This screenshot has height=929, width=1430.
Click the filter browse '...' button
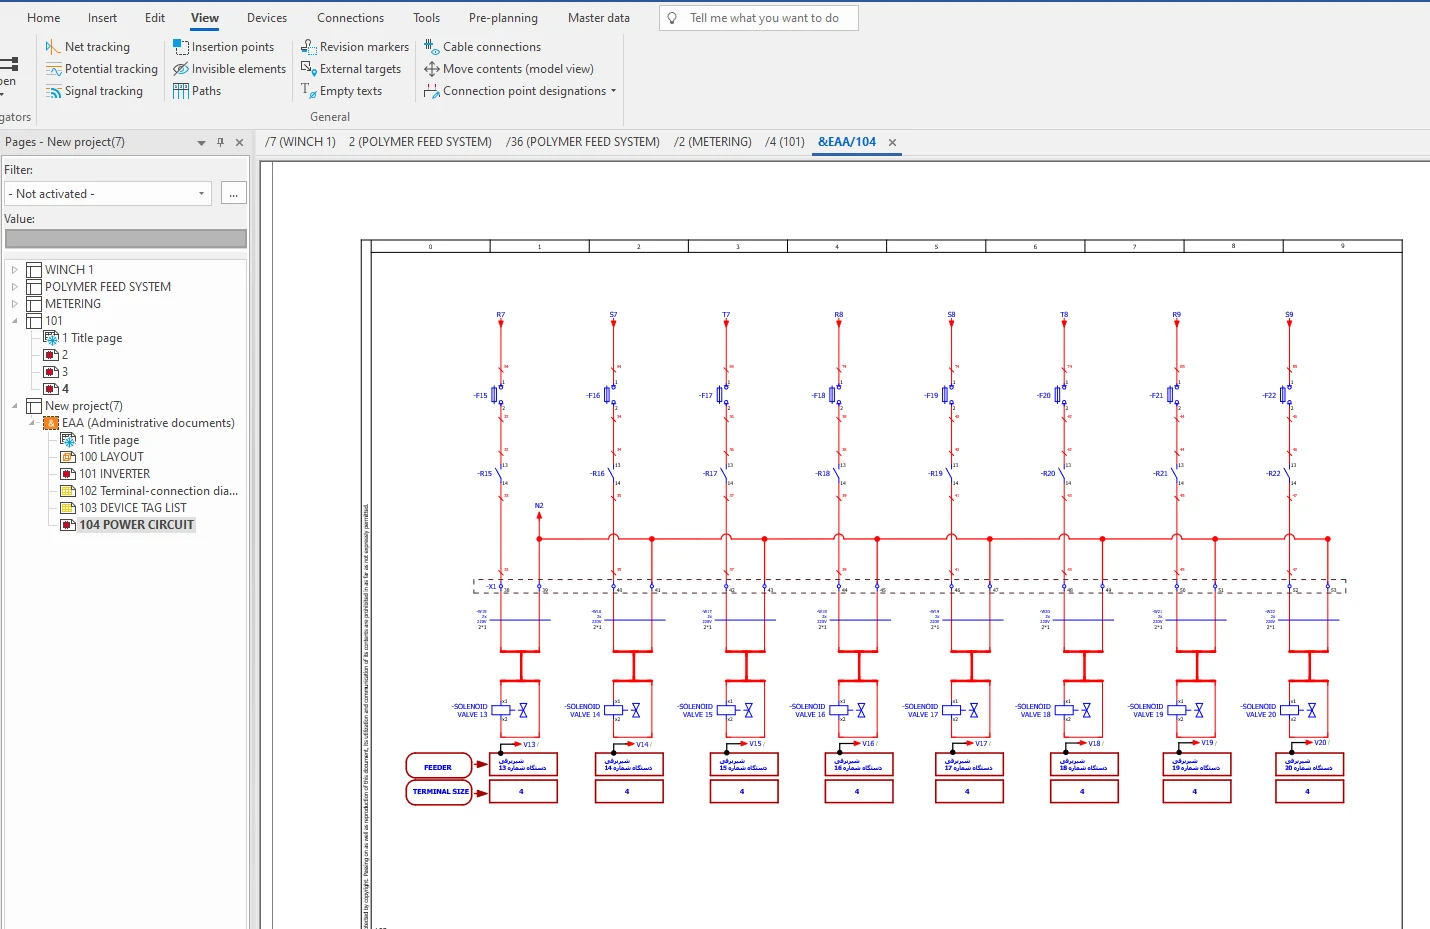233,194
